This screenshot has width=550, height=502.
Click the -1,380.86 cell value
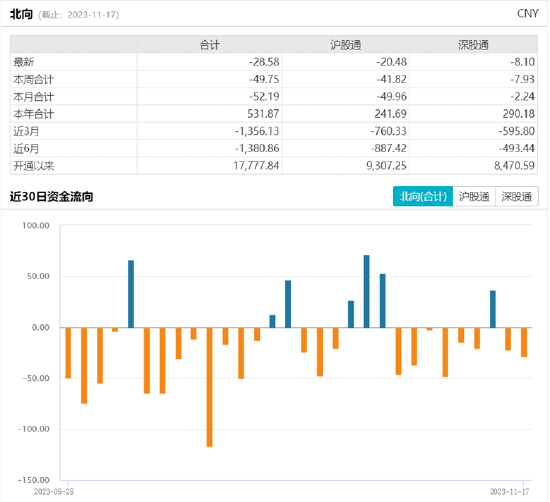click(257, 148)
